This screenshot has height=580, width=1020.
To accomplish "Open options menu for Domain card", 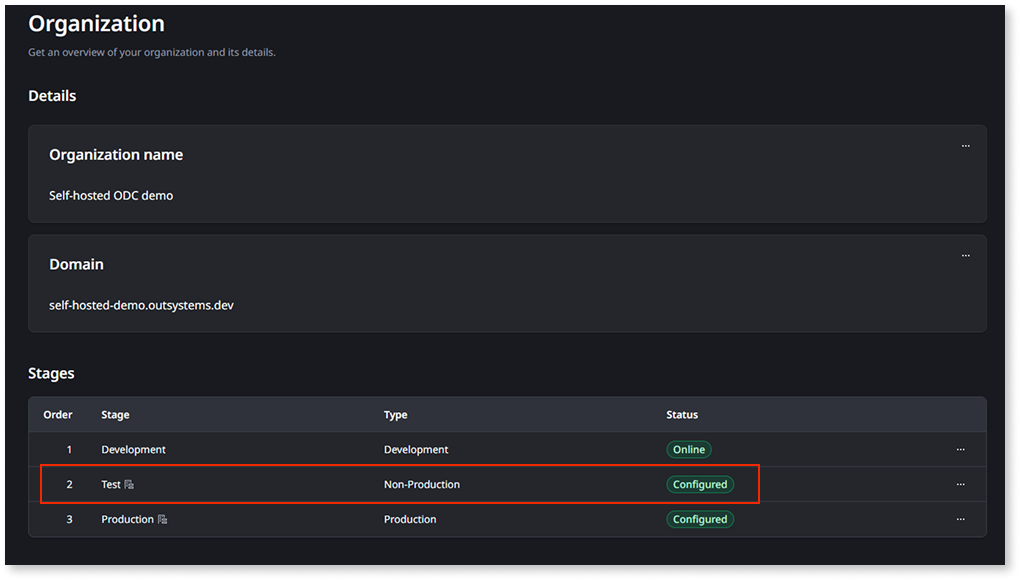I will 965,256.
